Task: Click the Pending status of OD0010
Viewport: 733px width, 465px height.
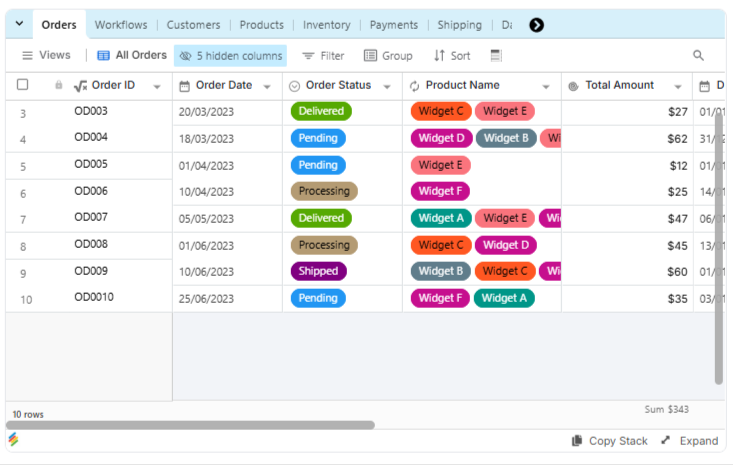Action: click(x=318, y=298)
